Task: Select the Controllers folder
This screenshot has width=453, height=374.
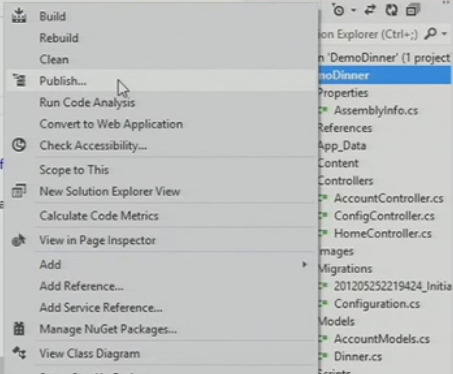Action: pyautogui.click(x=346, y=181)
